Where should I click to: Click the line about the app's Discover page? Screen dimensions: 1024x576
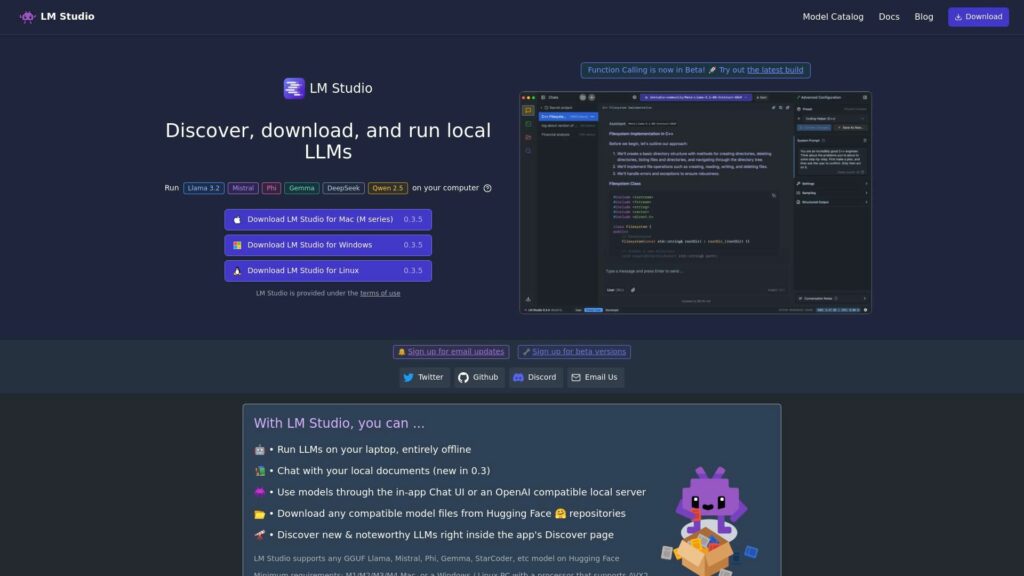coord(445,535)
